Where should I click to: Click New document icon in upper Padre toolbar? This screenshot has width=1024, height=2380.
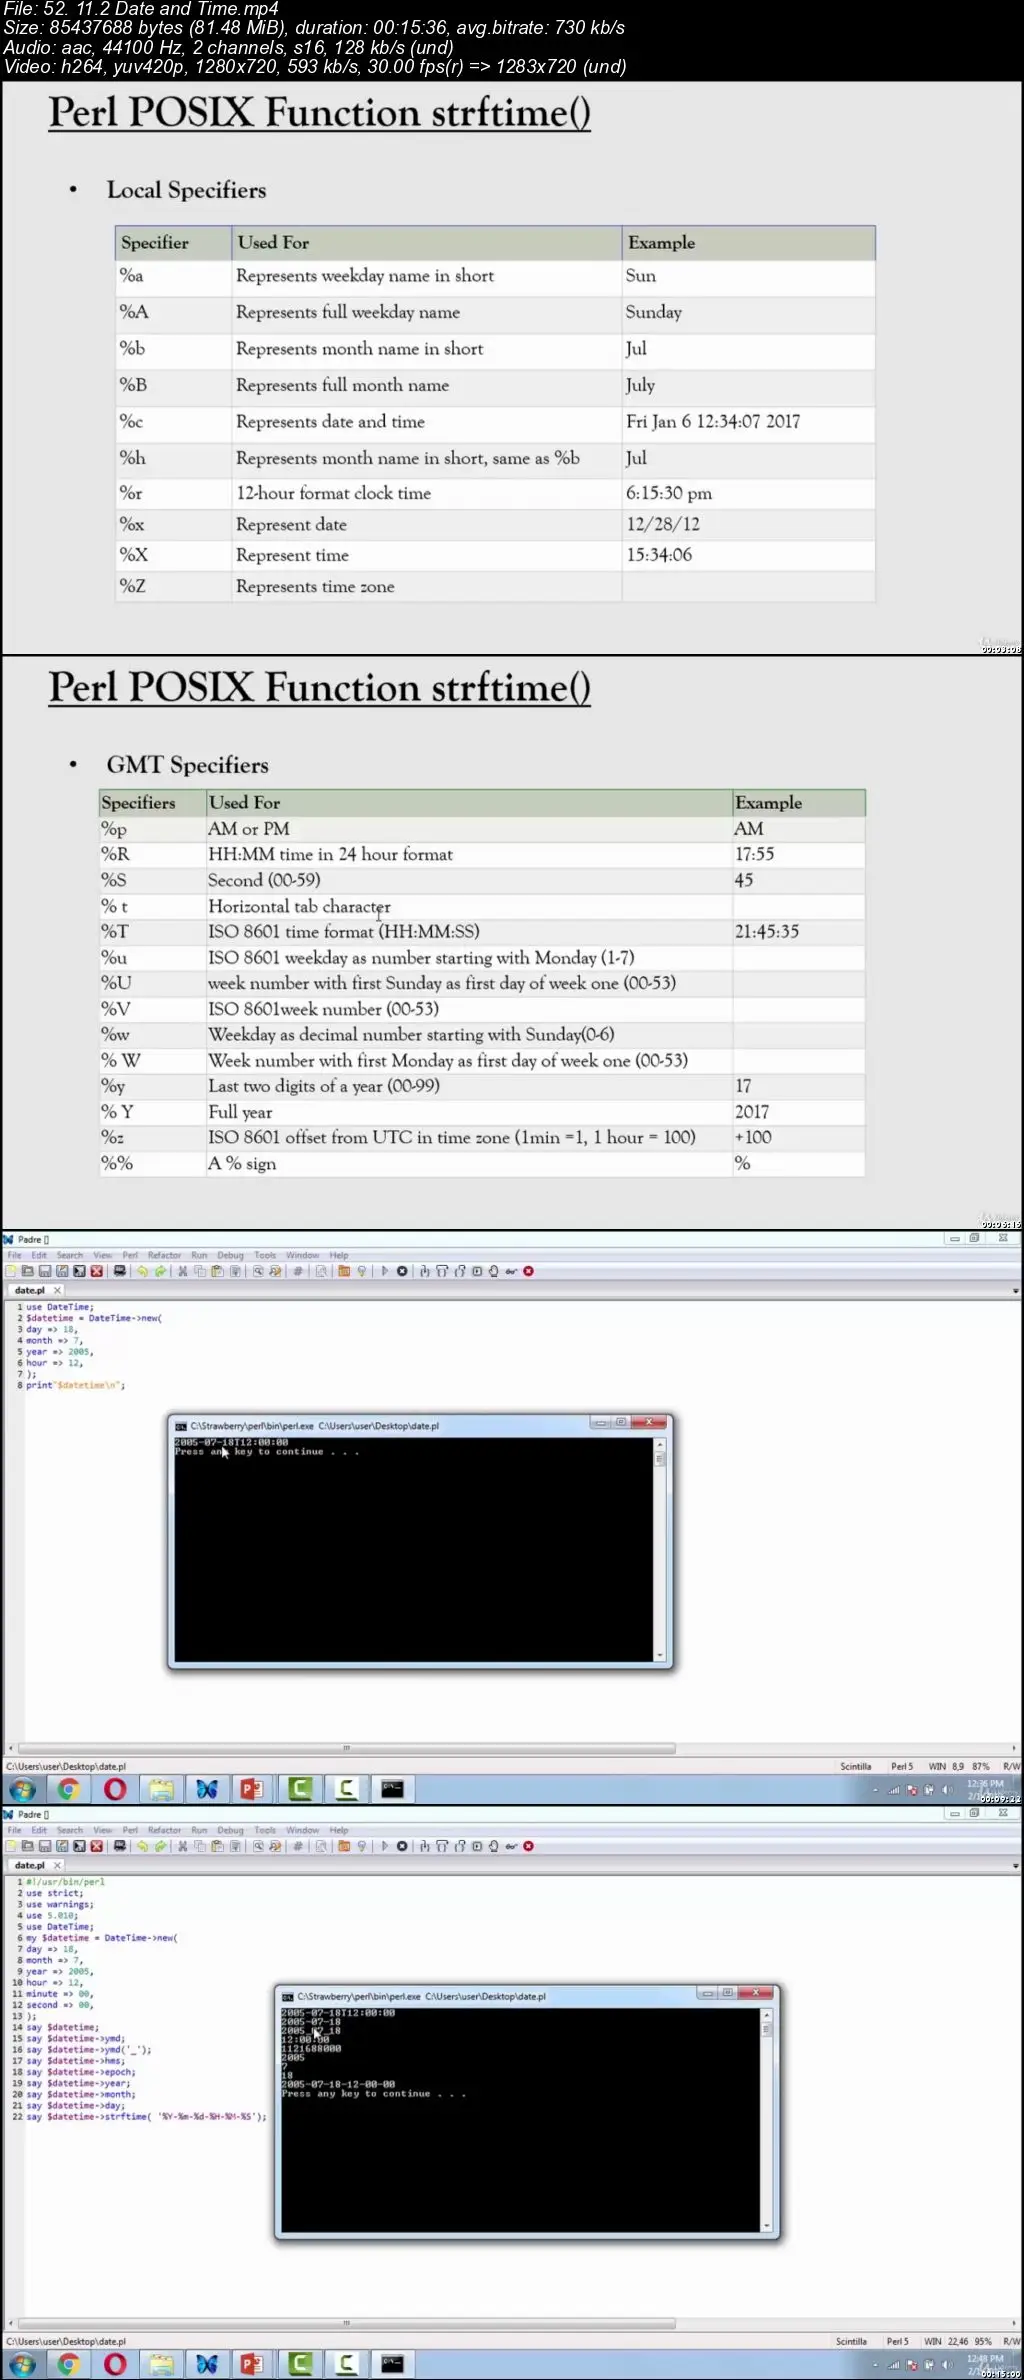(10, 1271)
